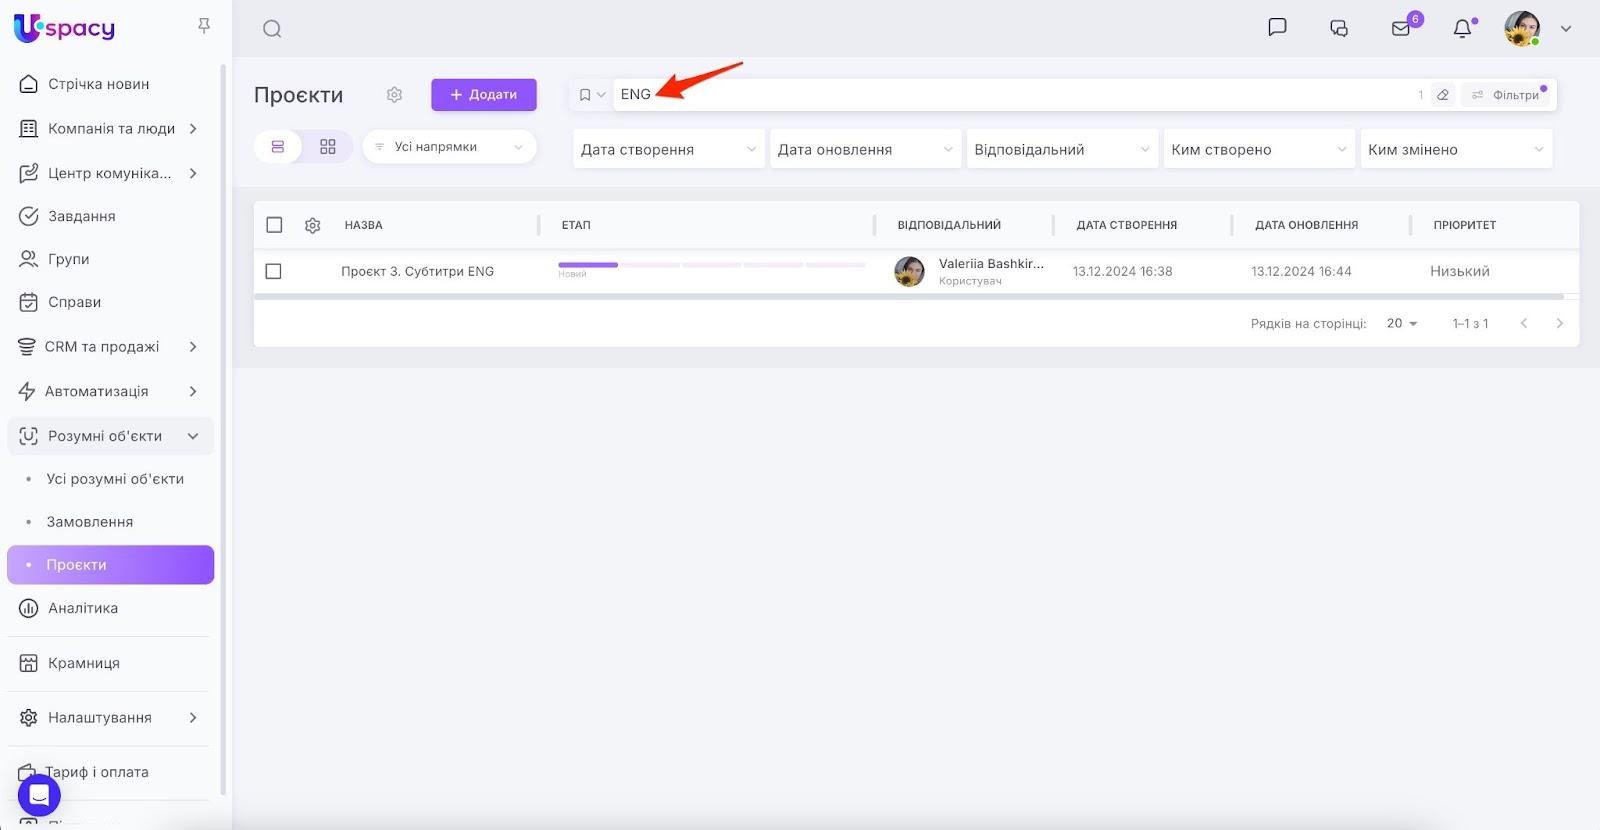Open the support chat widget

(x=39, y=795)
